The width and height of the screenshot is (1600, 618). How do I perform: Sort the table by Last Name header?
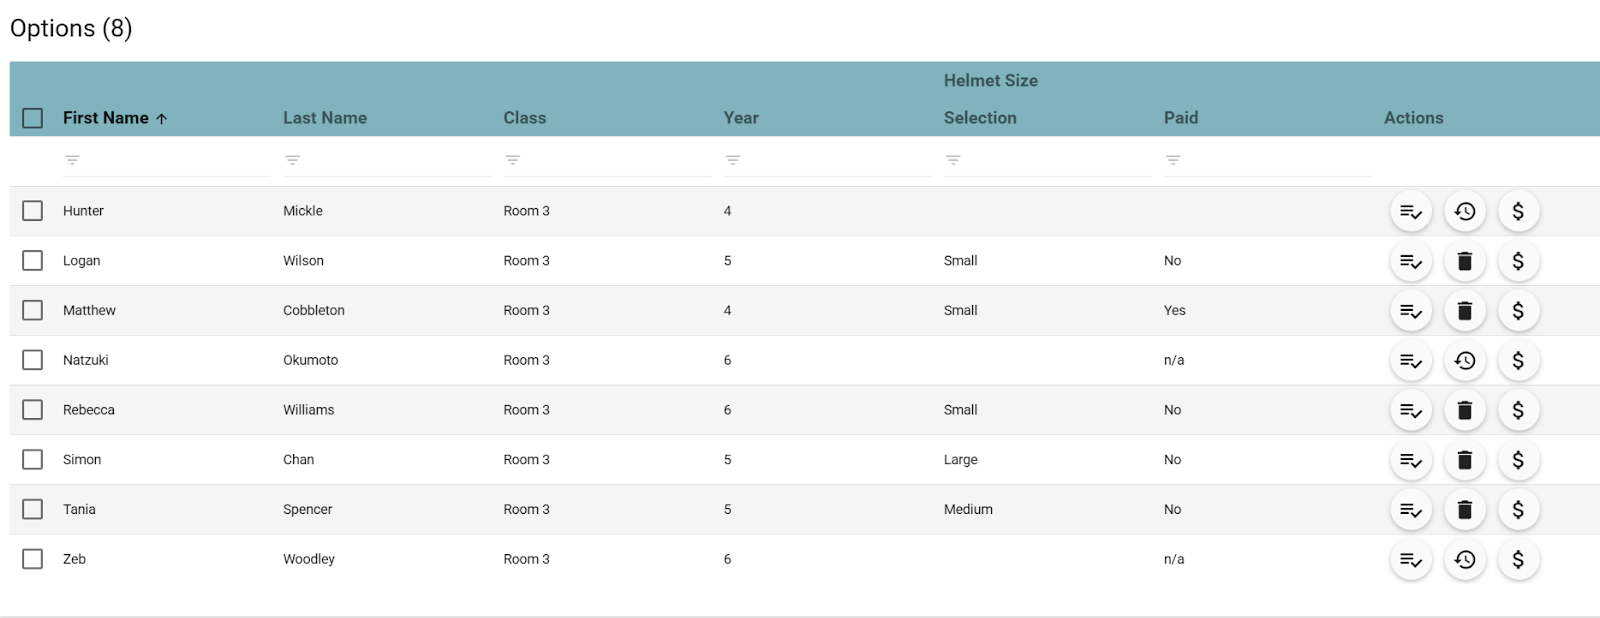pos(325,118)
